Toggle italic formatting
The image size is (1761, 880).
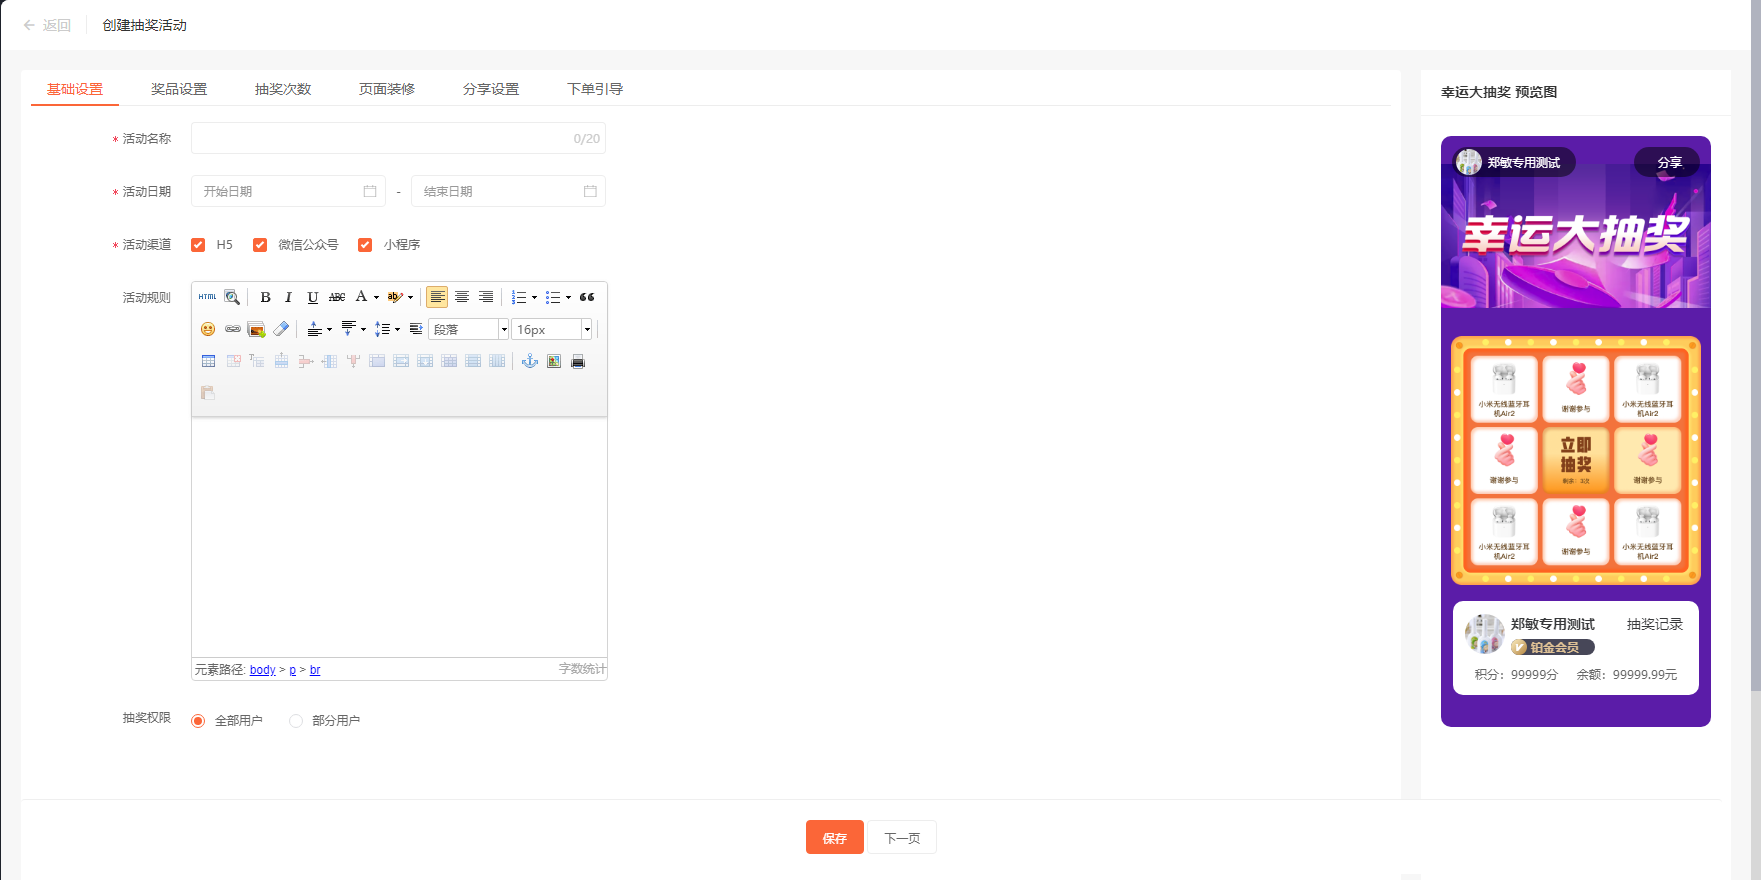pyautogui.click(x=289, y=297)
